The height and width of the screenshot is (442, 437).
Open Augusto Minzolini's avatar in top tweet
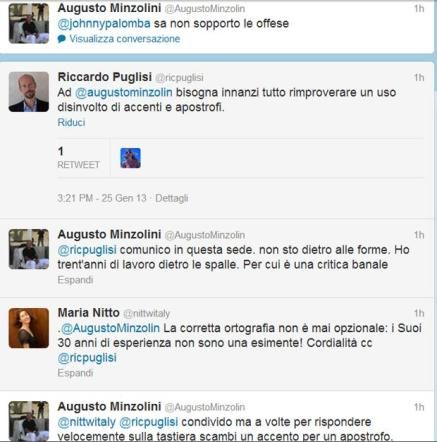coord(29,23)
